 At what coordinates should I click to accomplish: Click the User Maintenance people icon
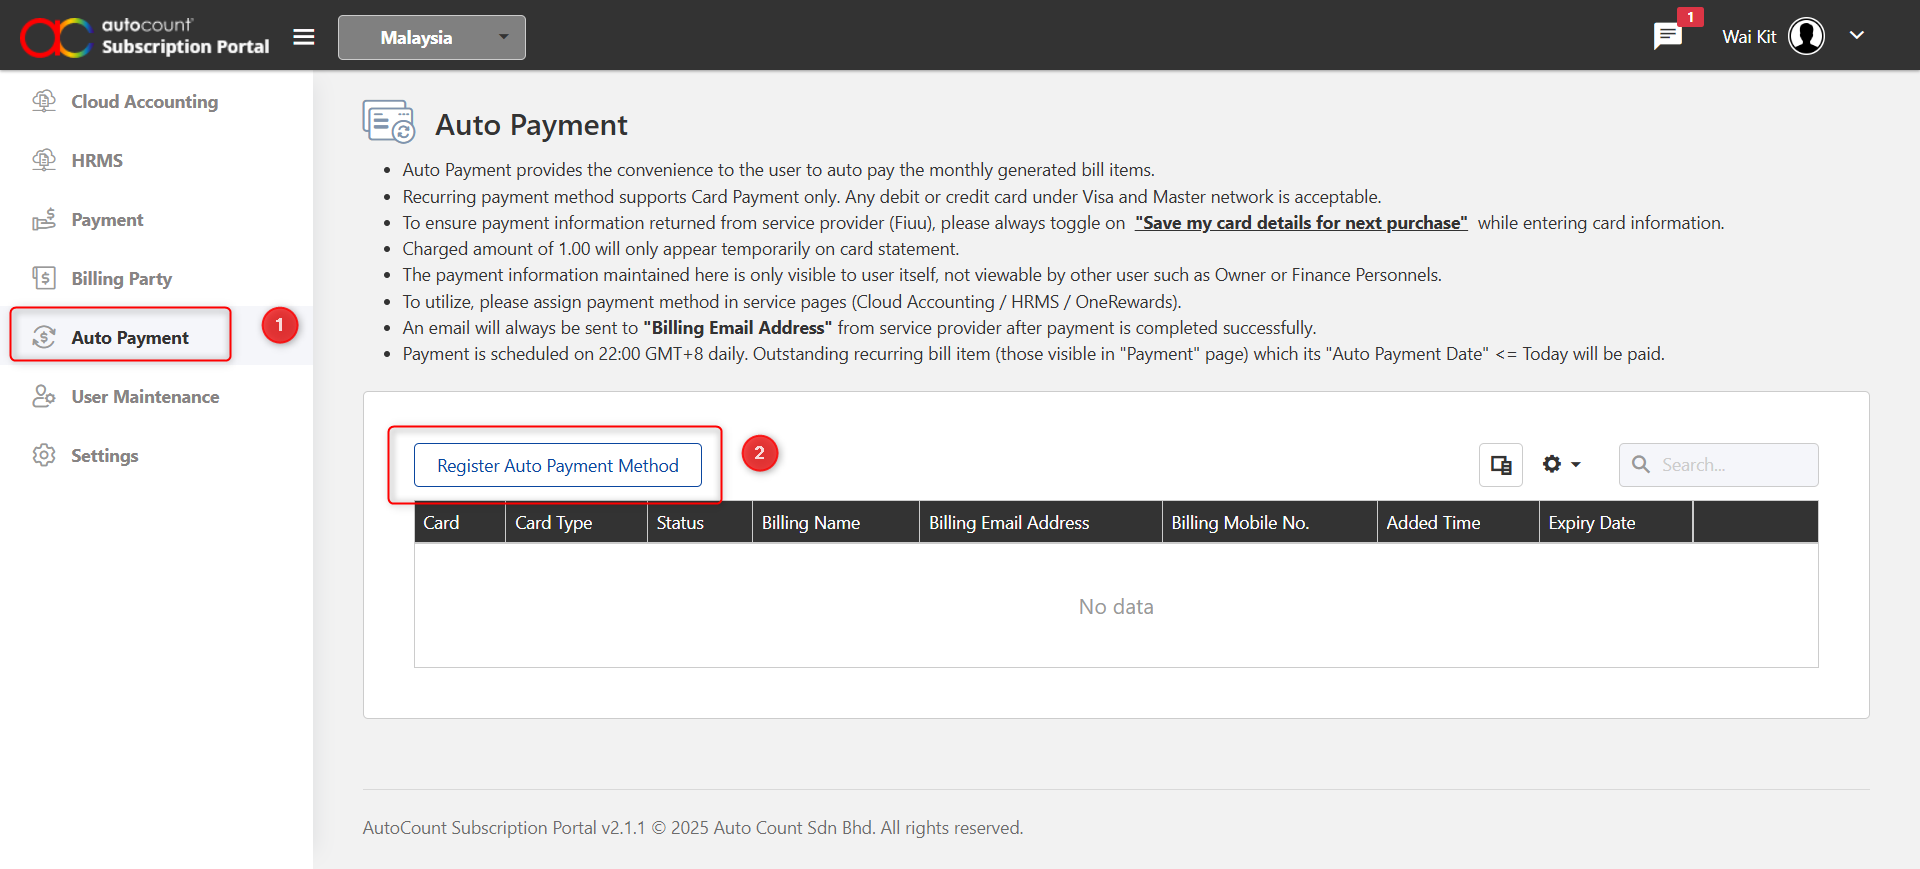[44, 396]
